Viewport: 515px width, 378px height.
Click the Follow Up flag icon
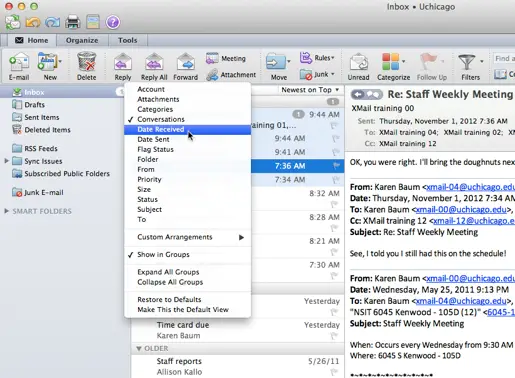pyautogui.click(x=429, y=61)
